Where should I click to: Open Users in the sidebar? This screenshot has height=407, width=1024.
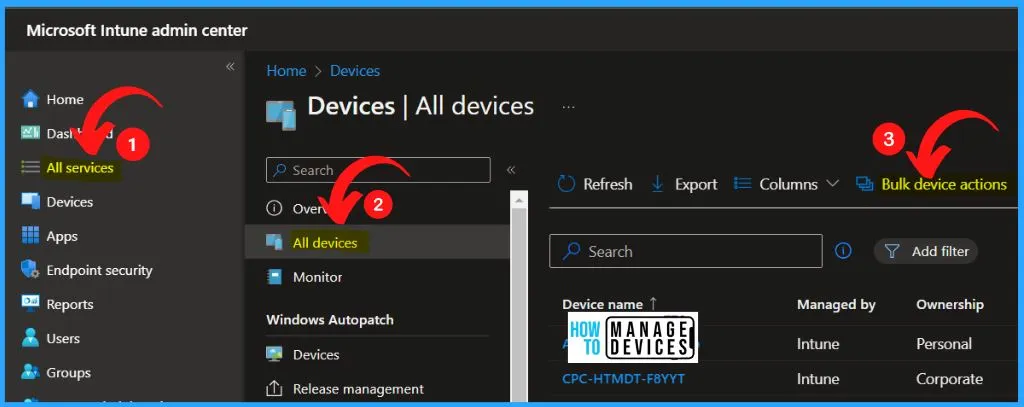(x=63, y=338)
